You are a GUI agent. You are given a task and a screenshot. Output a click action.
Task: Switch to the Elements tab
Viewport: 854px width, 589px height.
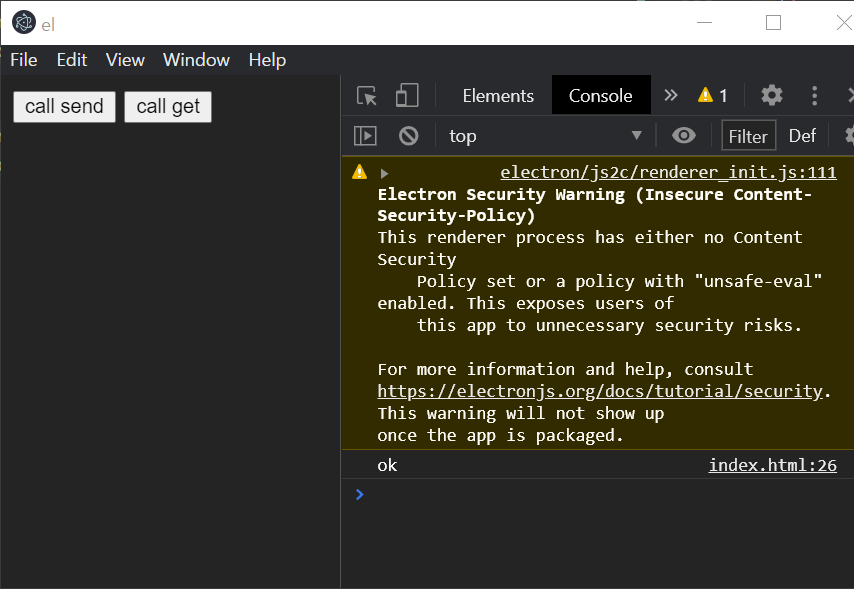(x=498, y=96)
